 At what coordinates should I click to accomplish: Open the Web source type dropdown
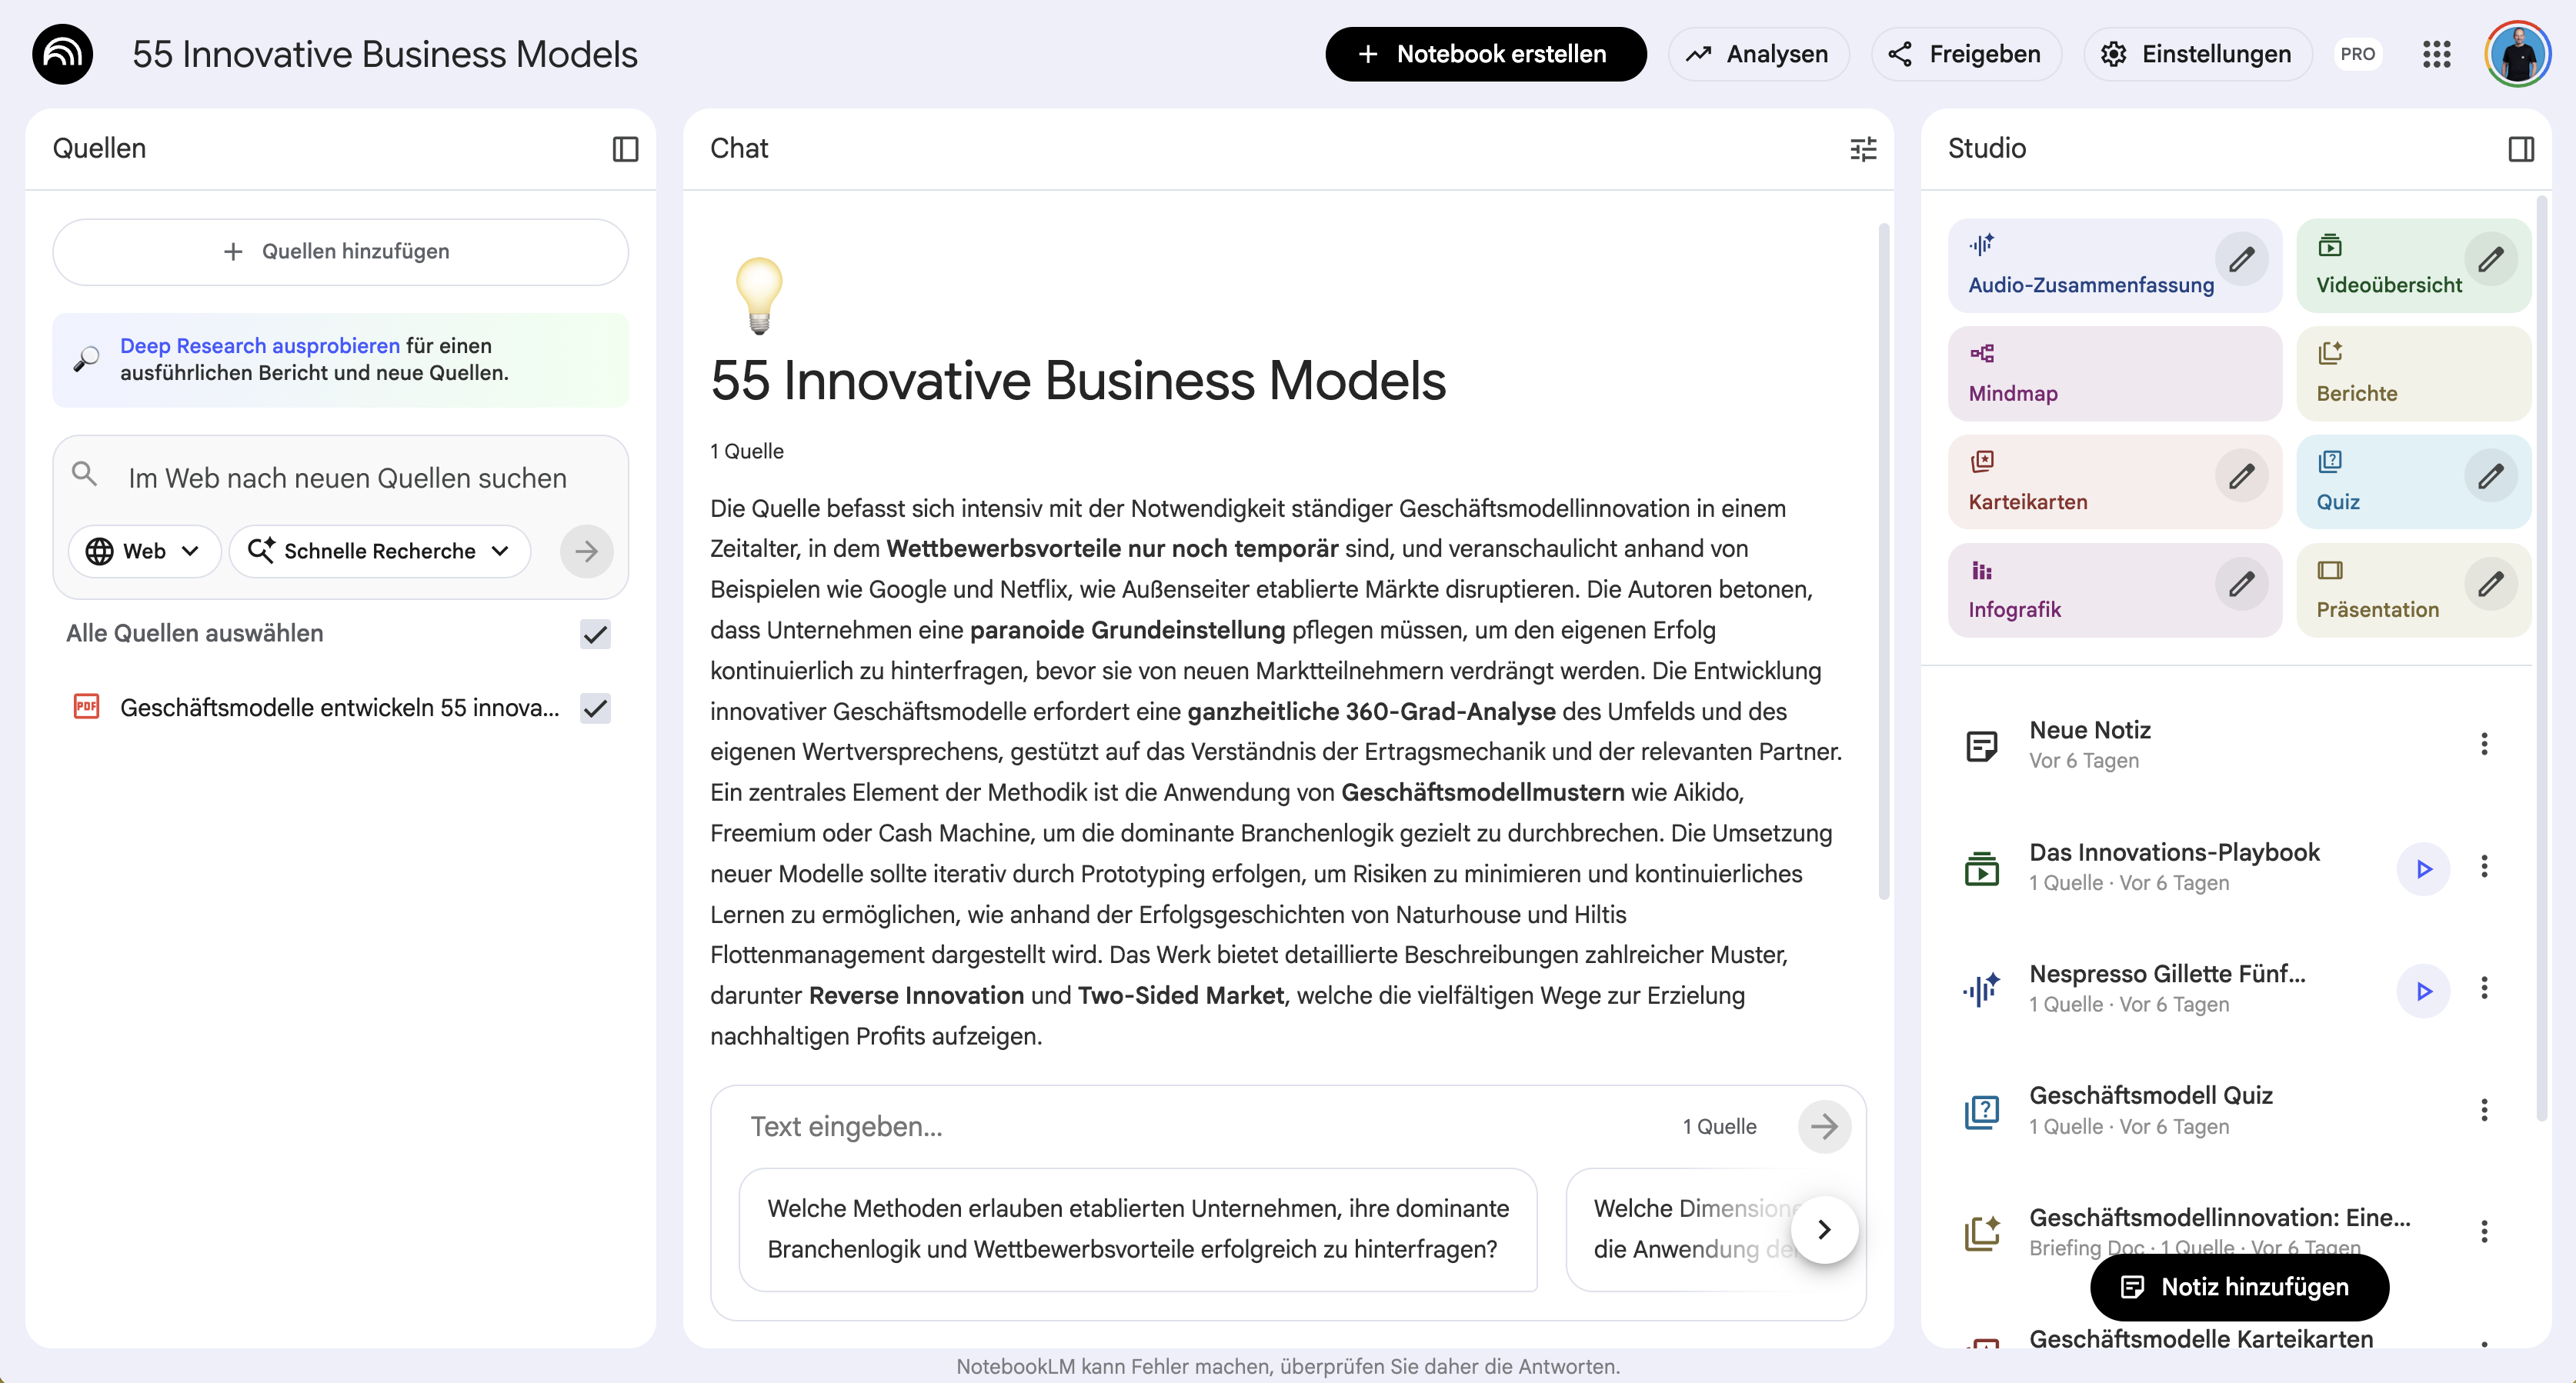[143, 551]
